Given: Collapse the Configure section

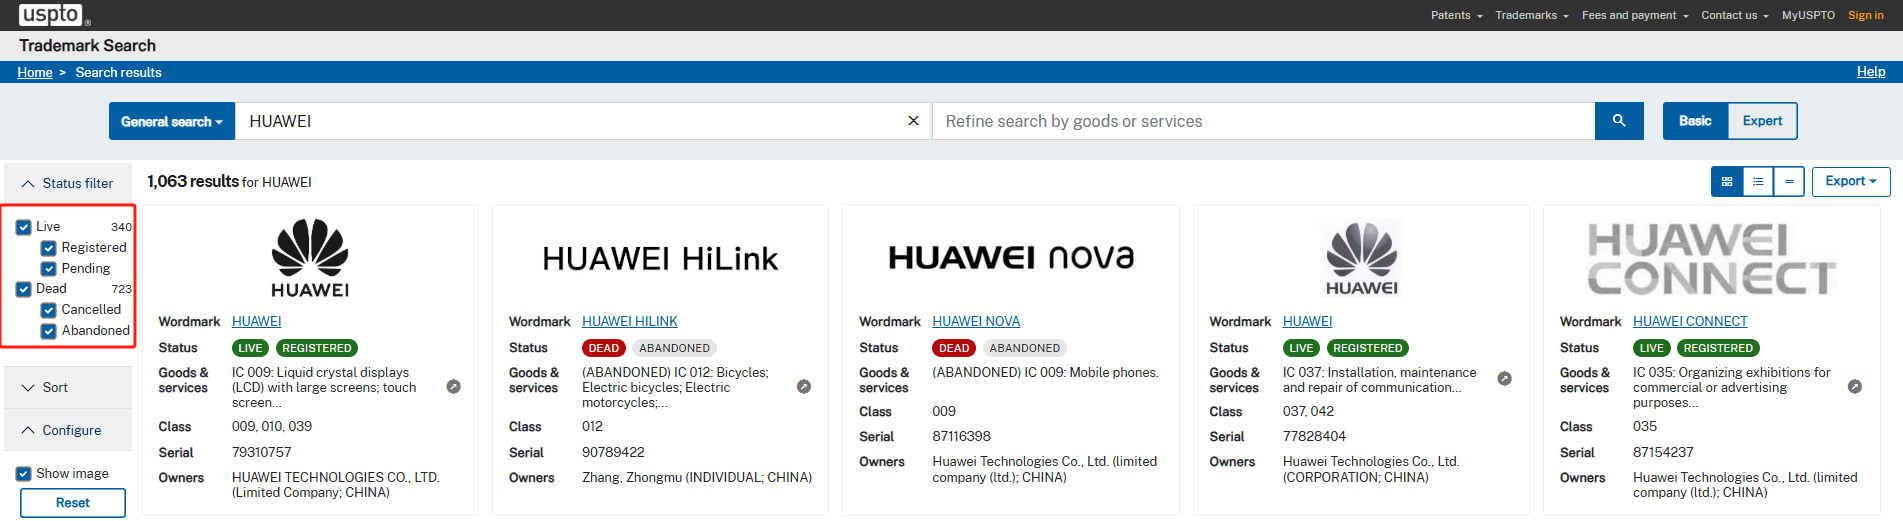Looking at the screenshot, I should [68, 430].
